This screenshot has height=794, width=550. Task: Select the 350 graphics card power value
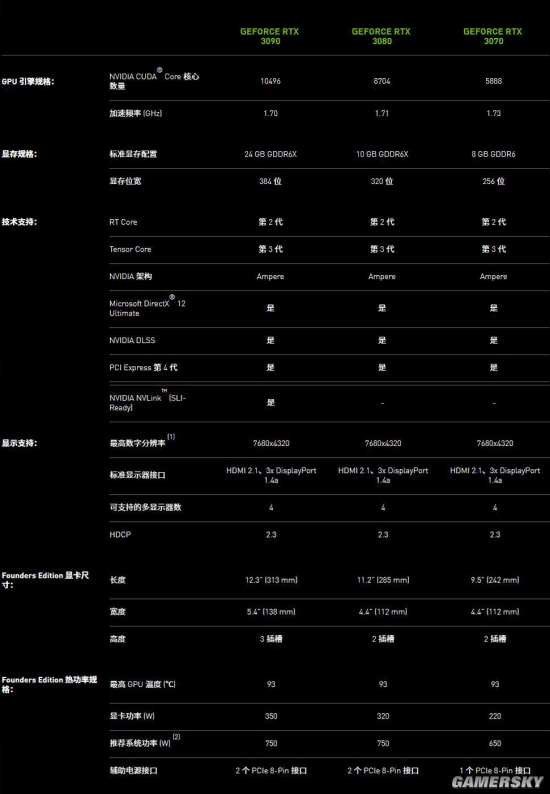271,716
